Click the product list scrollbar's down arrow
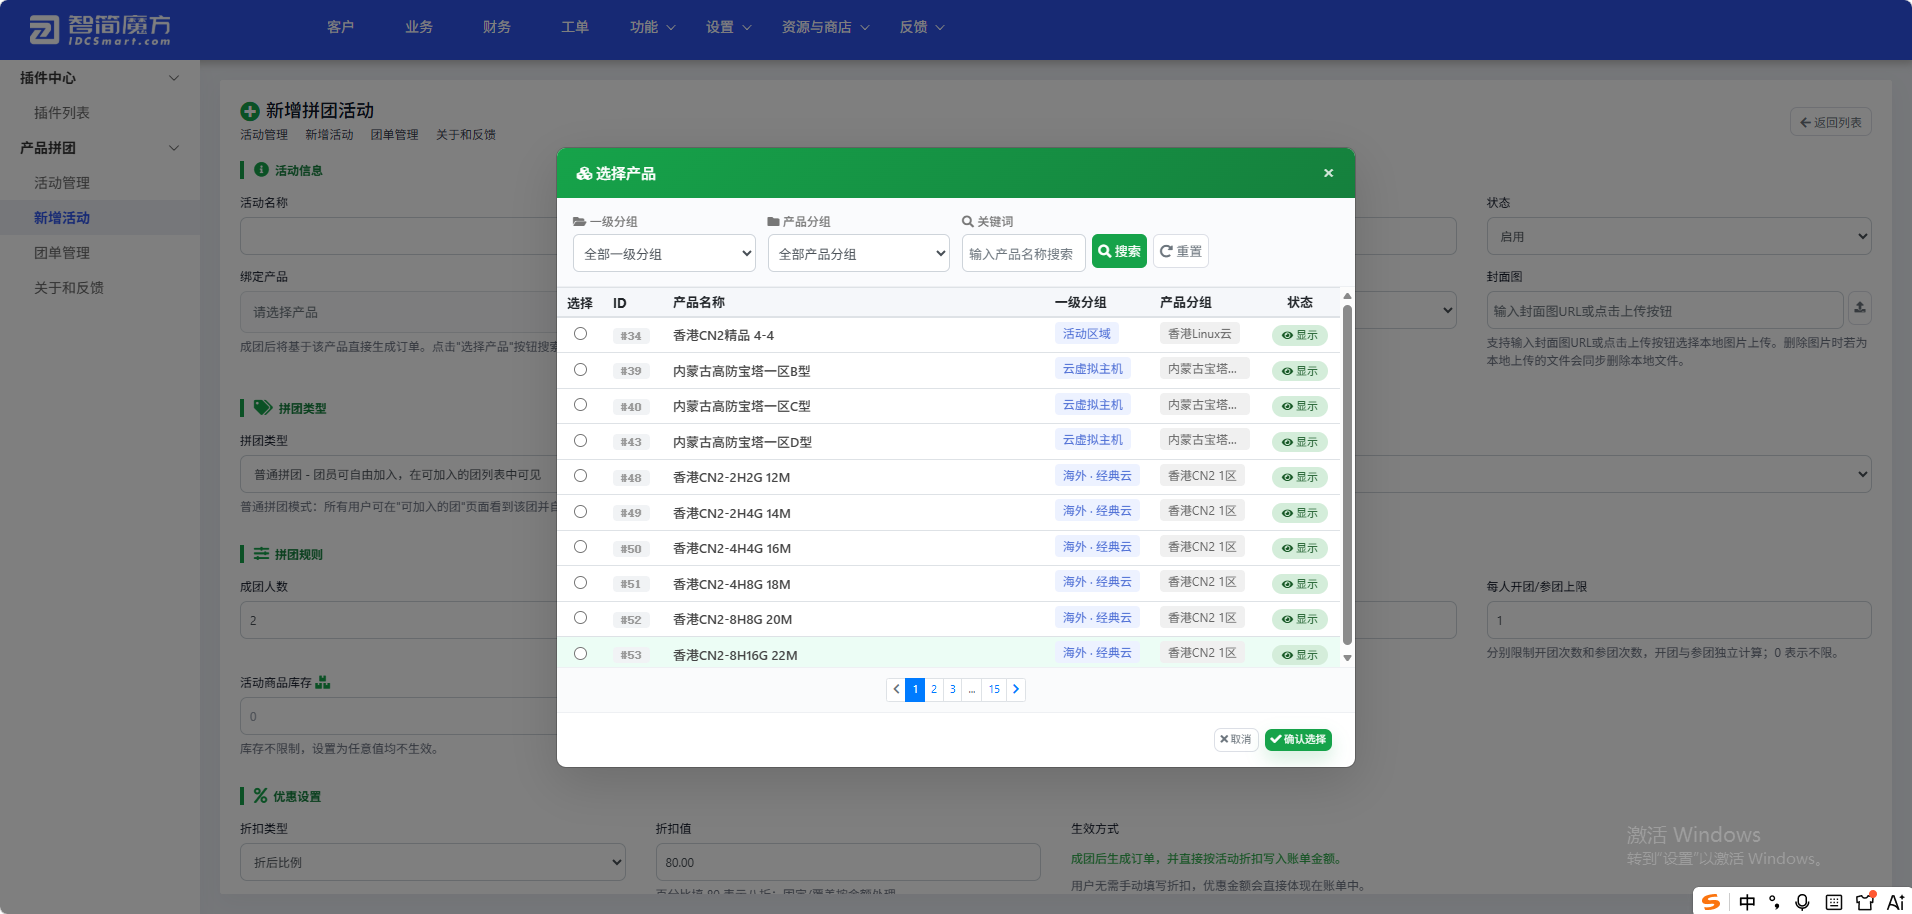1912x914 pixels. (1347, 658)
